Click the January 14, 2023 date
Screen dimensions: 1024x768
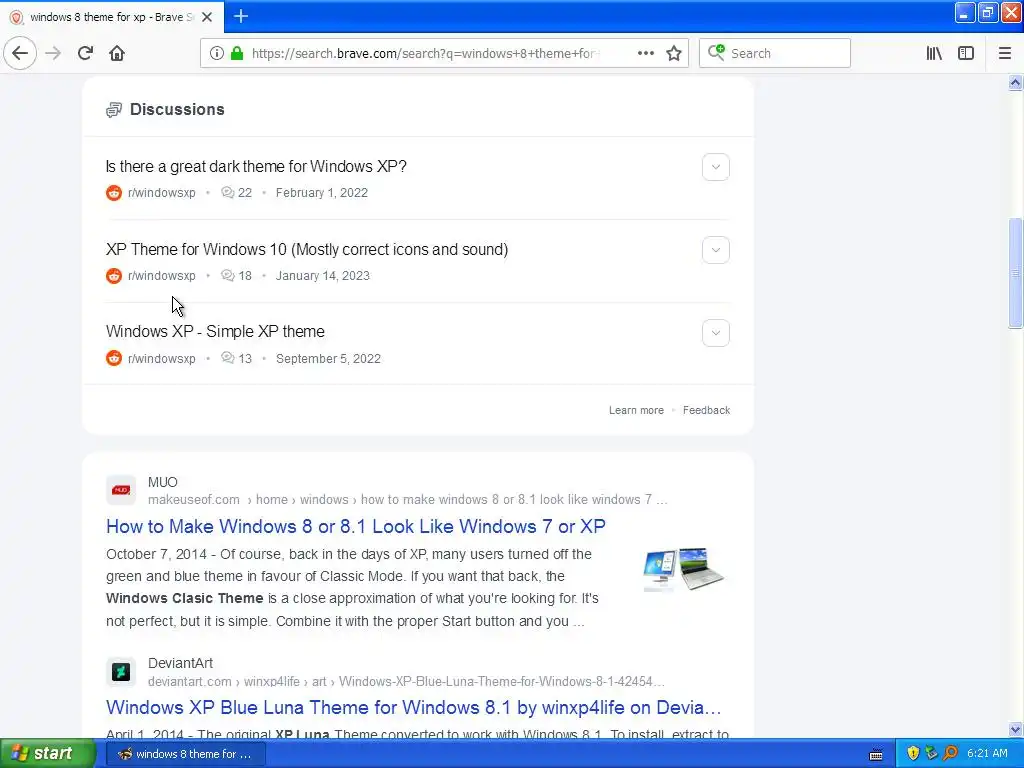[x=323, y=276]
